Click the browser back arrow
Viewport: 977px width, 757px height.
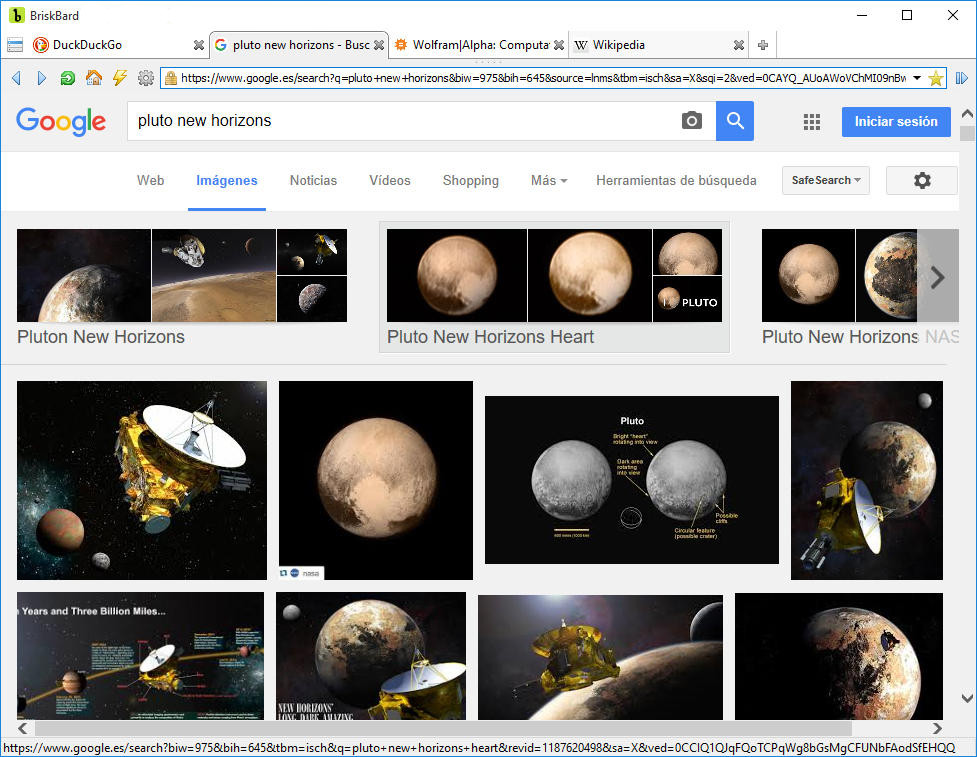click(17, 78)
